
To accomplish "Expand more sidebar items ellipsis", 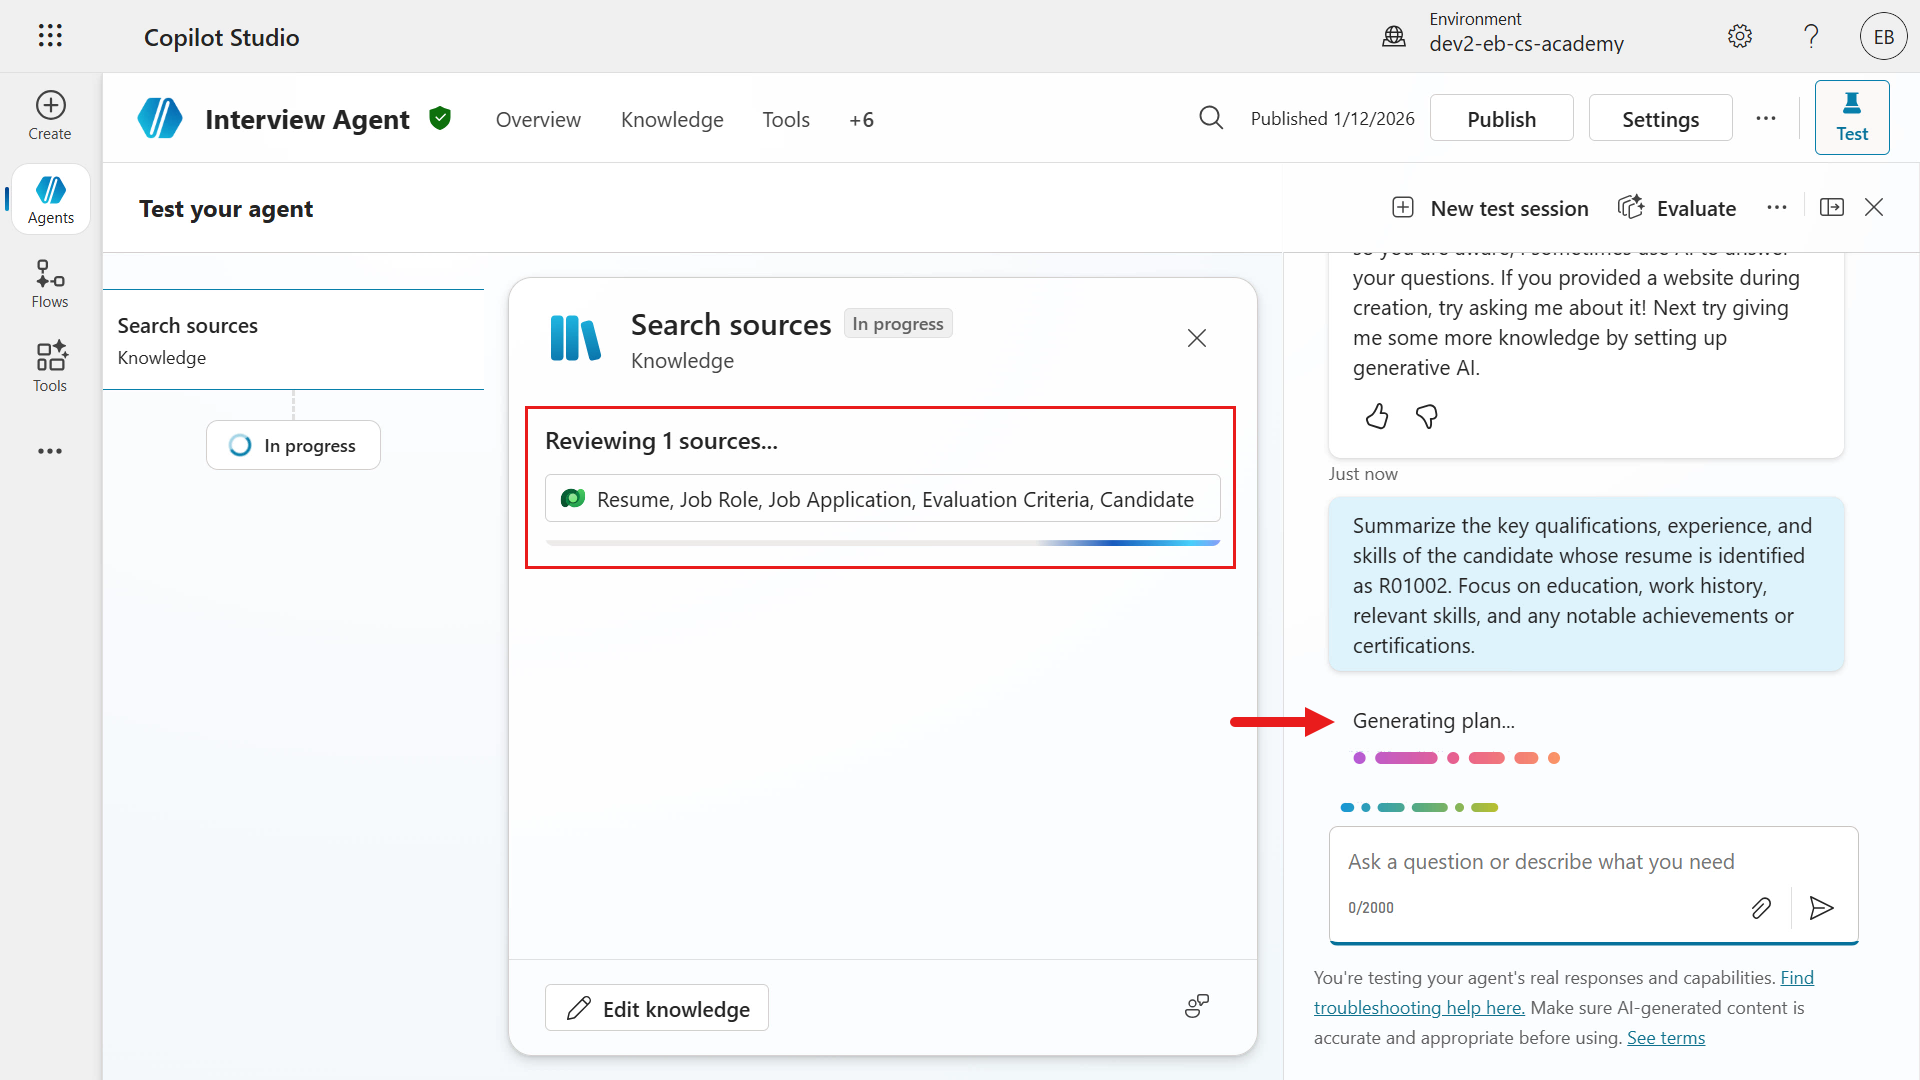I will pyautogui.click(x=50, y=451).
